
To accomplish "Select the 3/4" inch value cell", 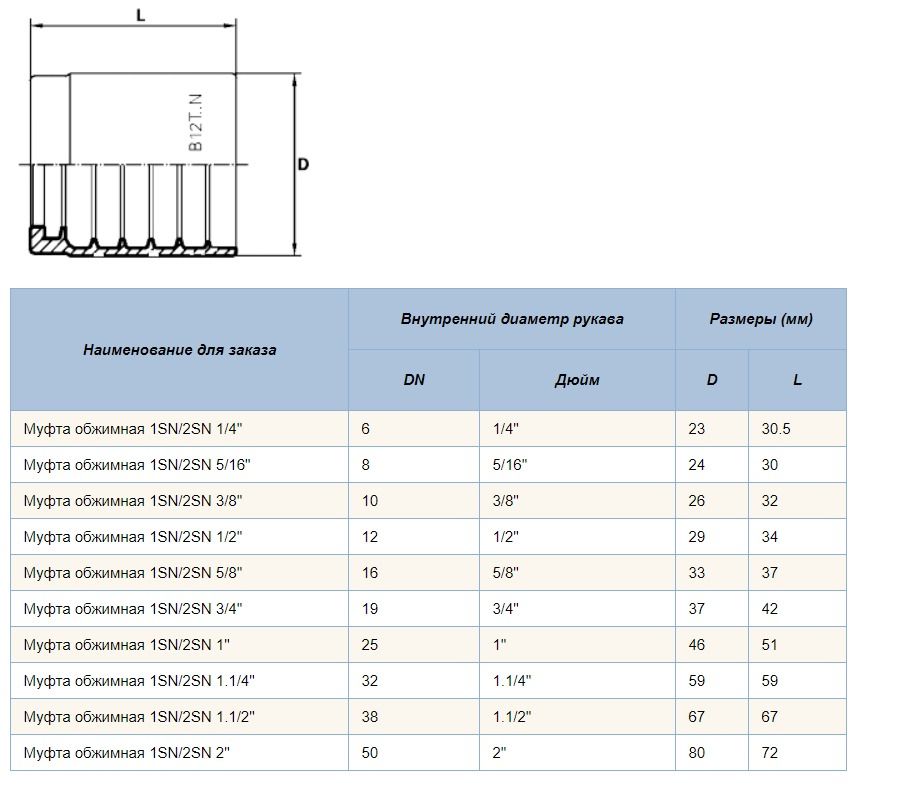I will [577, 609].
